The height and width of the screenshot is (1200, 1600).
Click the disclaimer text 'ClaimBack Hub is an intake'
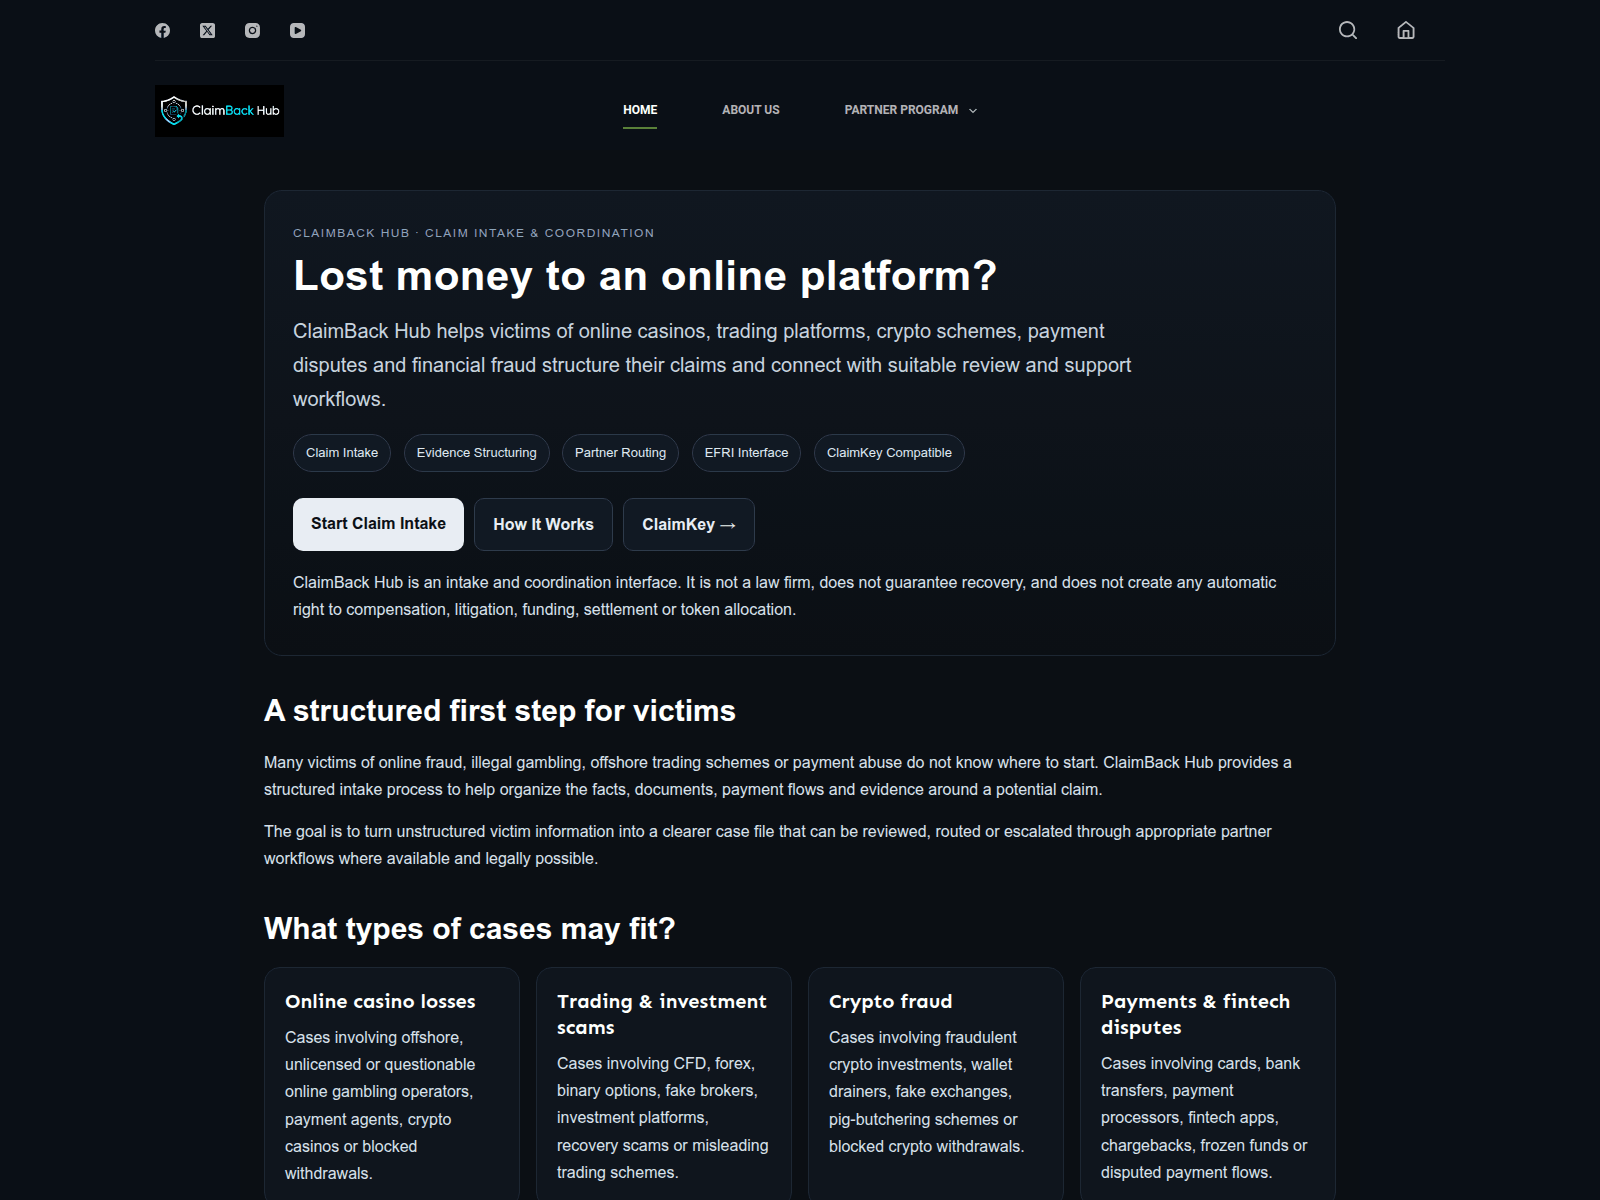tap(785, 596)
